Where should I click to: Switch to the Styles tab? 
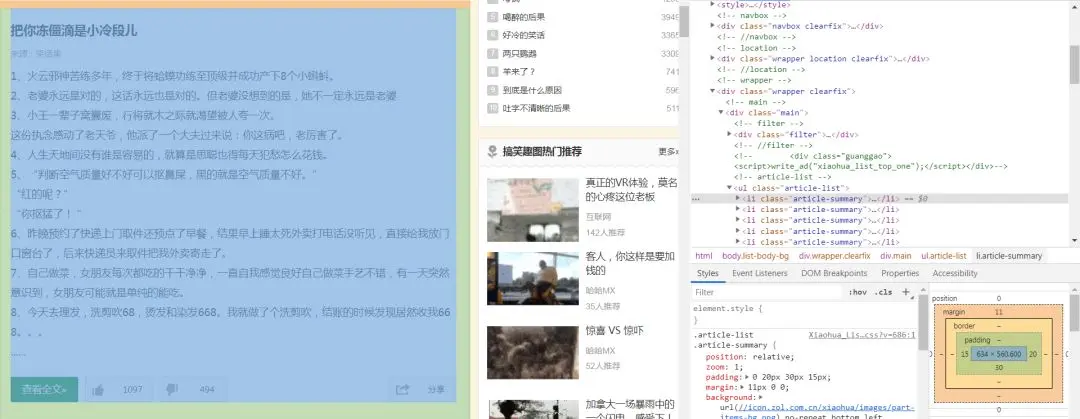coord(707,274)
